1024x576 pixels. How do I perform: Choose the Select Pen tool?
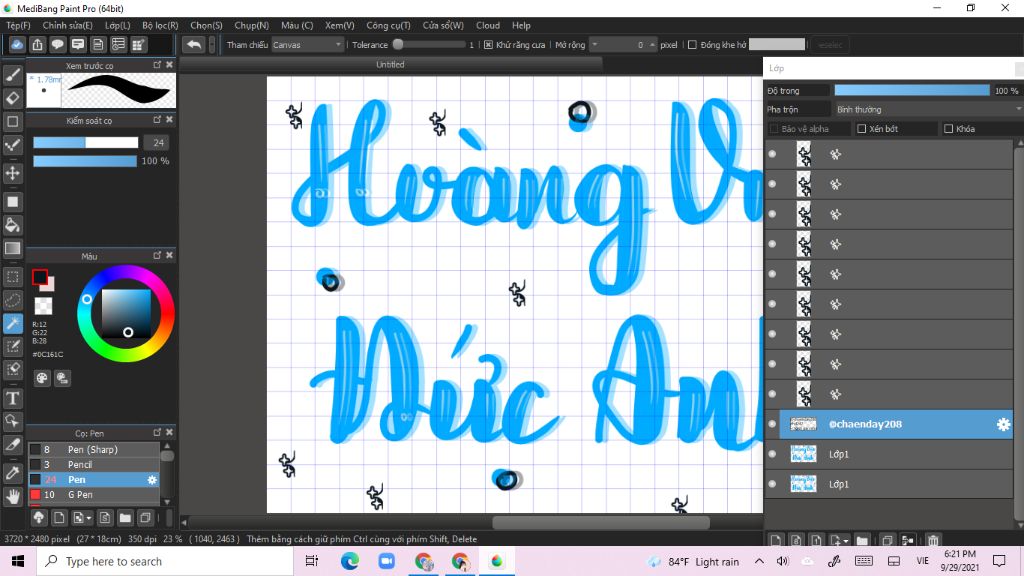coord(12,346)
